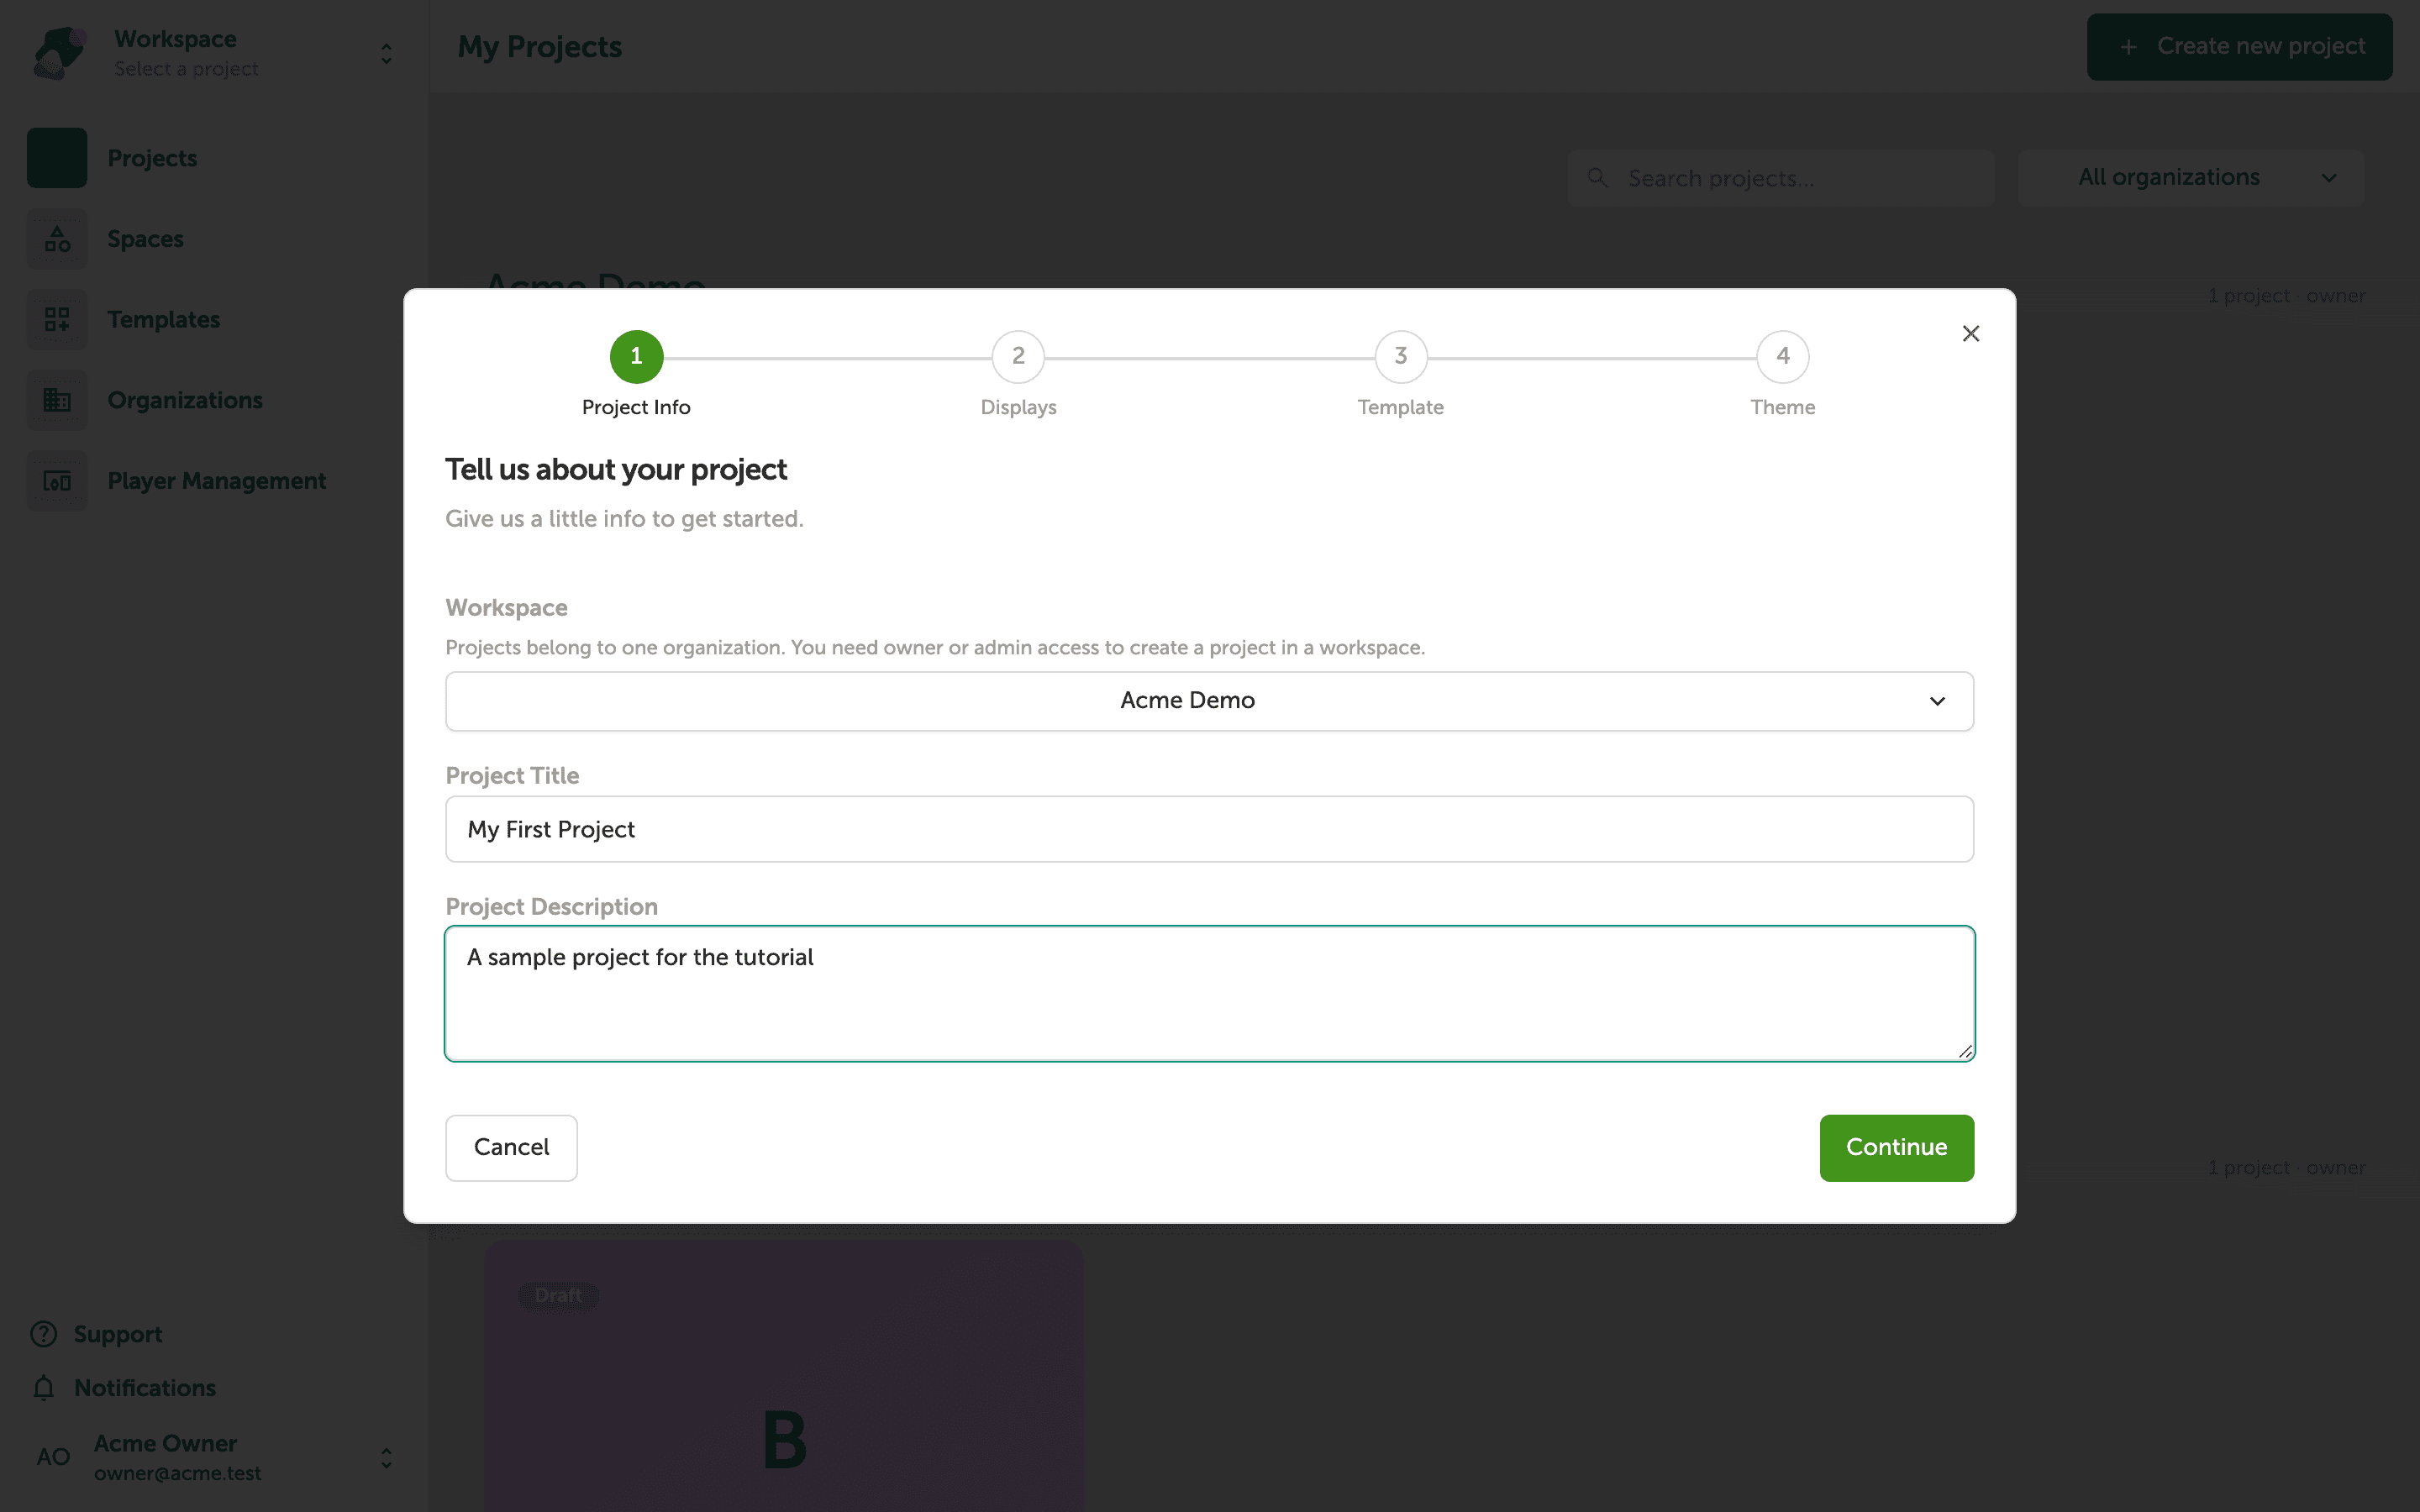
Task: Click Create new project button
Action: click(2239, 47)
